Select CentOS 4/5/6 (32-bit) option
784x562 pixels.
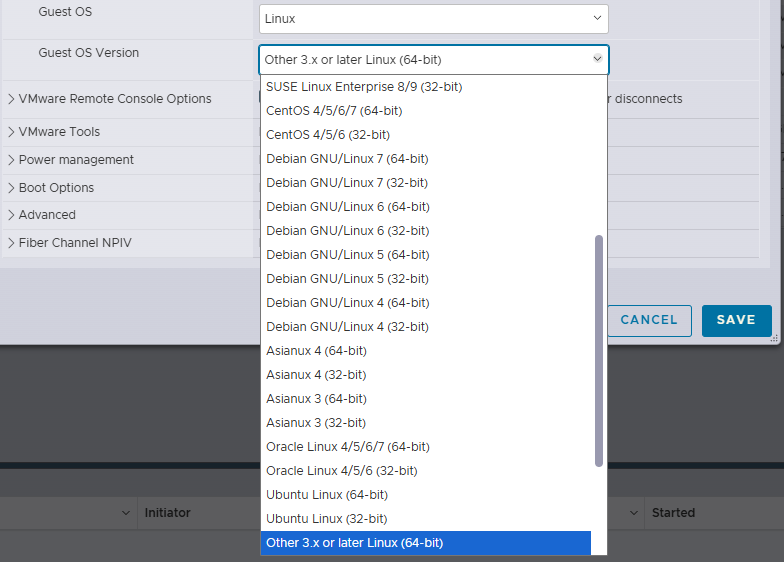click(x=426, y=134)
